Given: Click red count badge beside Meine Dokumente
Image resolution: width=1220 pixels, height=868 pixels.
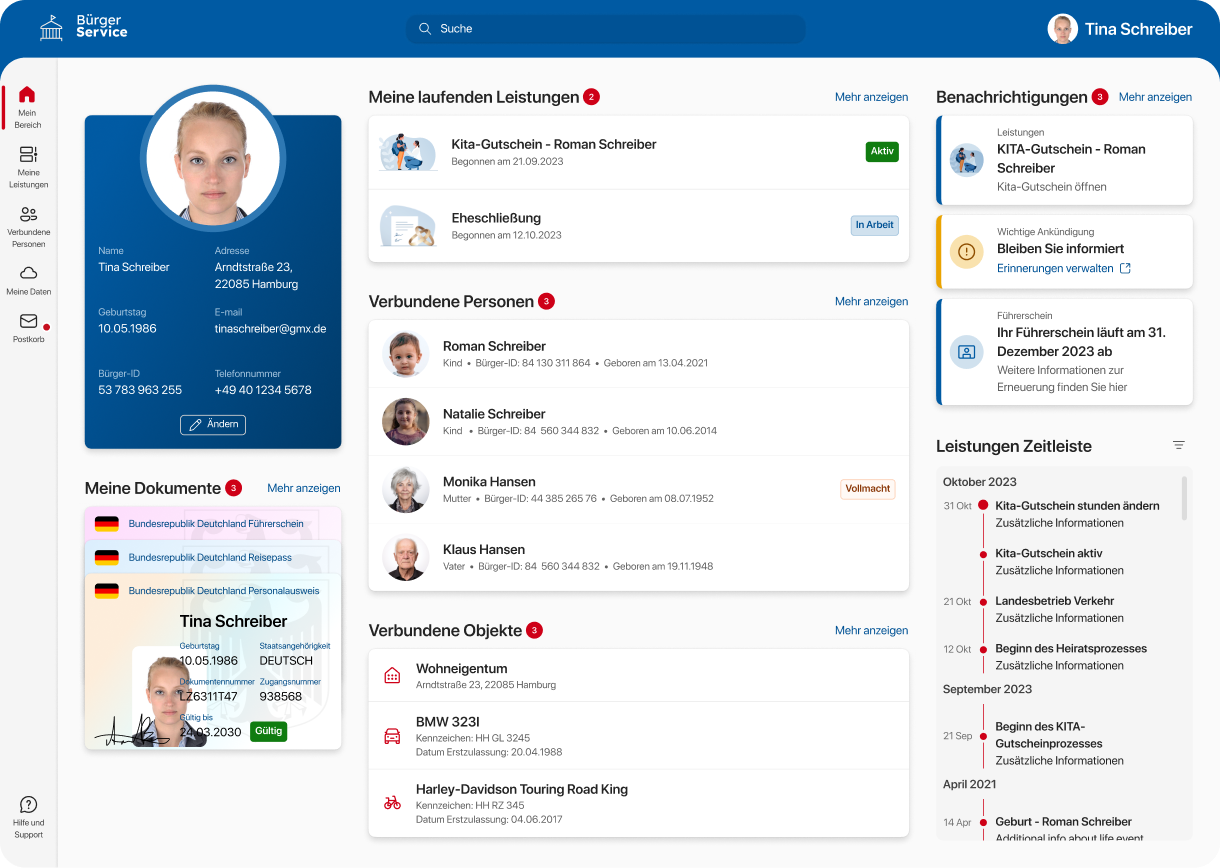Looking at the screenshot, I should pos(233,488).
